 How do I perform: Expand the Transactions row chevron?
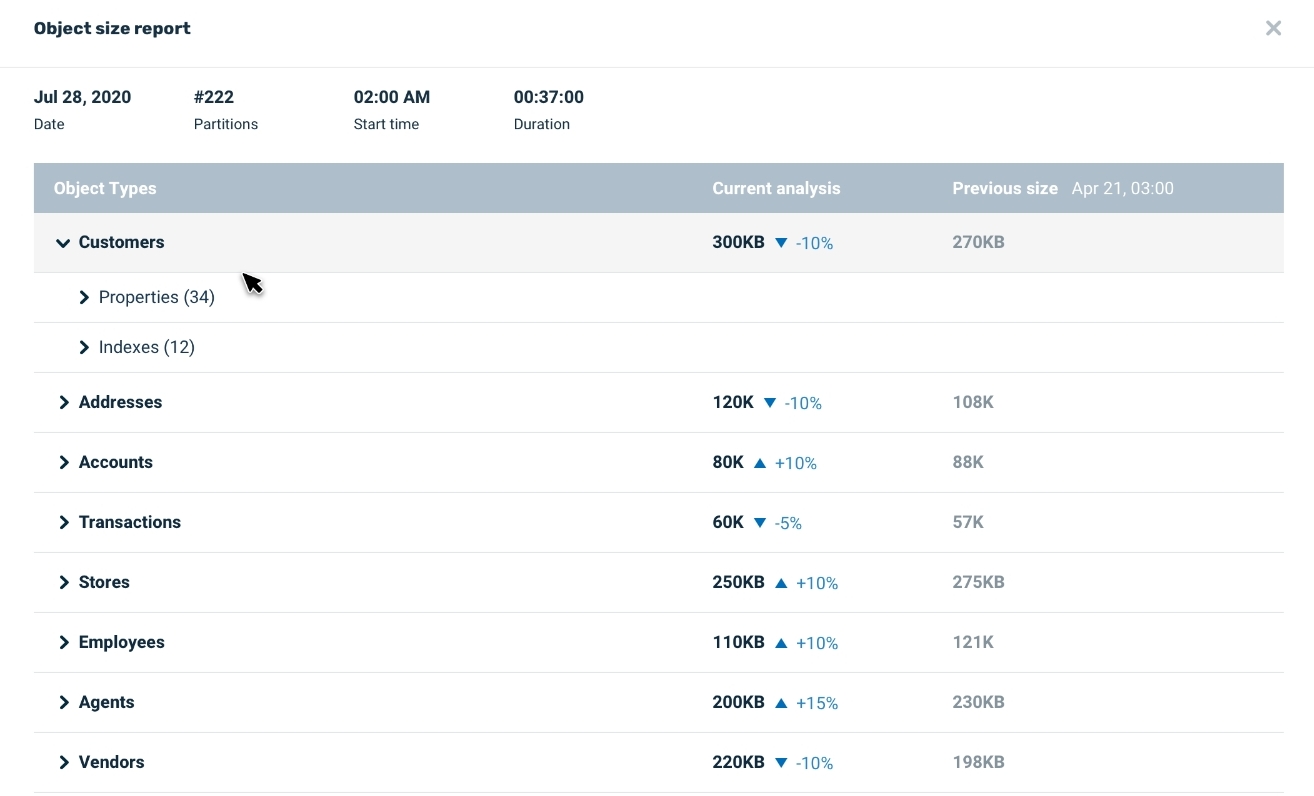(64, 523)
